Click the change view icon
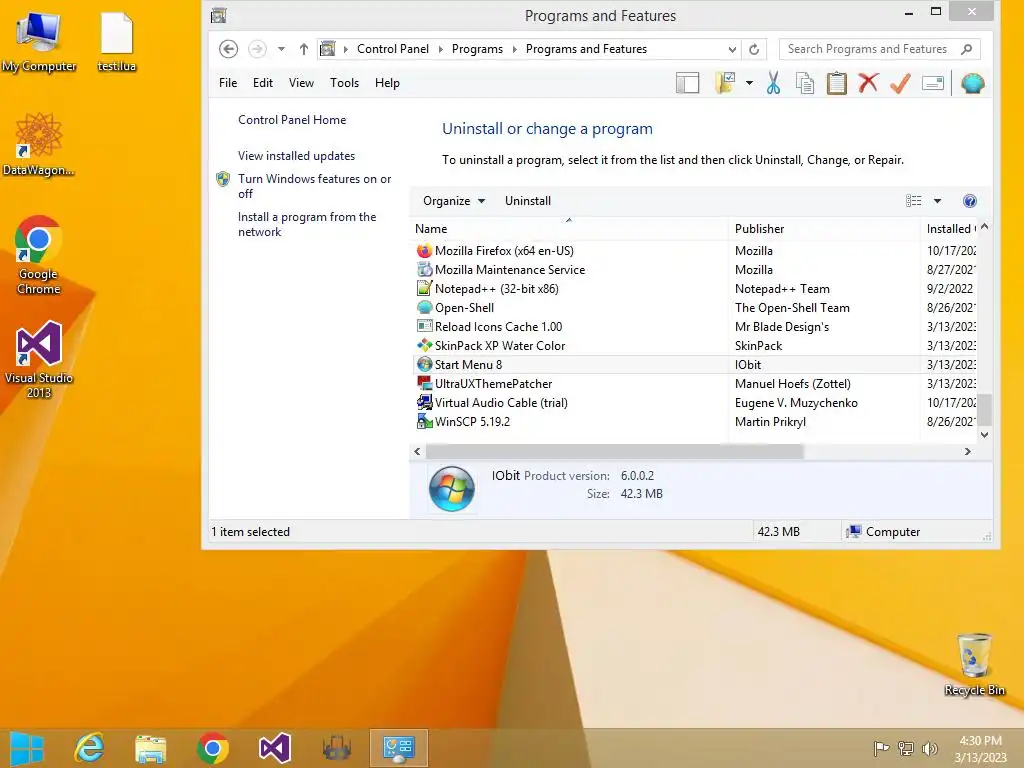This screenshot has height=768, width=1024. tap(914, 200)
